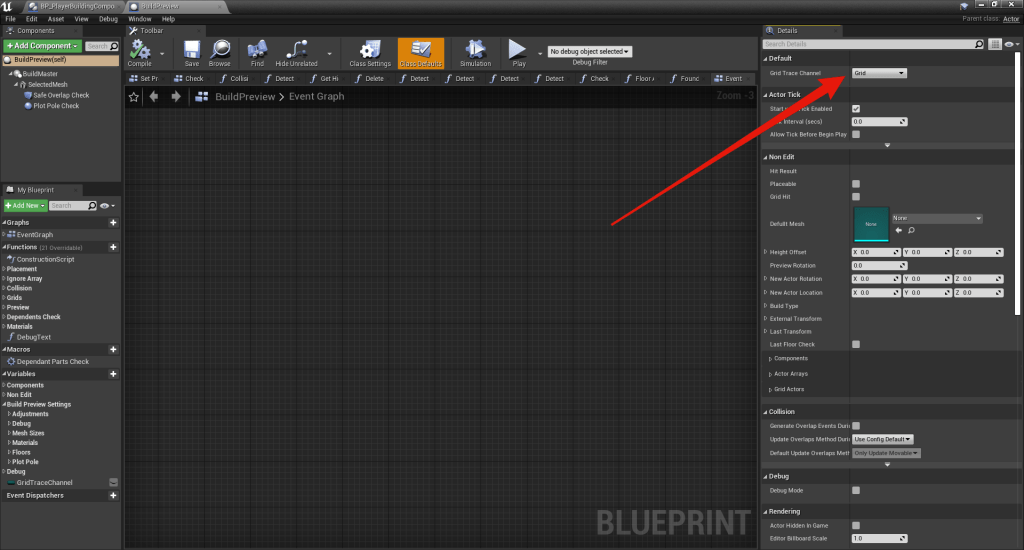Click the Default Mesh thumbnail
This screenshot has height=550, width=1024.
coord(871,224)
